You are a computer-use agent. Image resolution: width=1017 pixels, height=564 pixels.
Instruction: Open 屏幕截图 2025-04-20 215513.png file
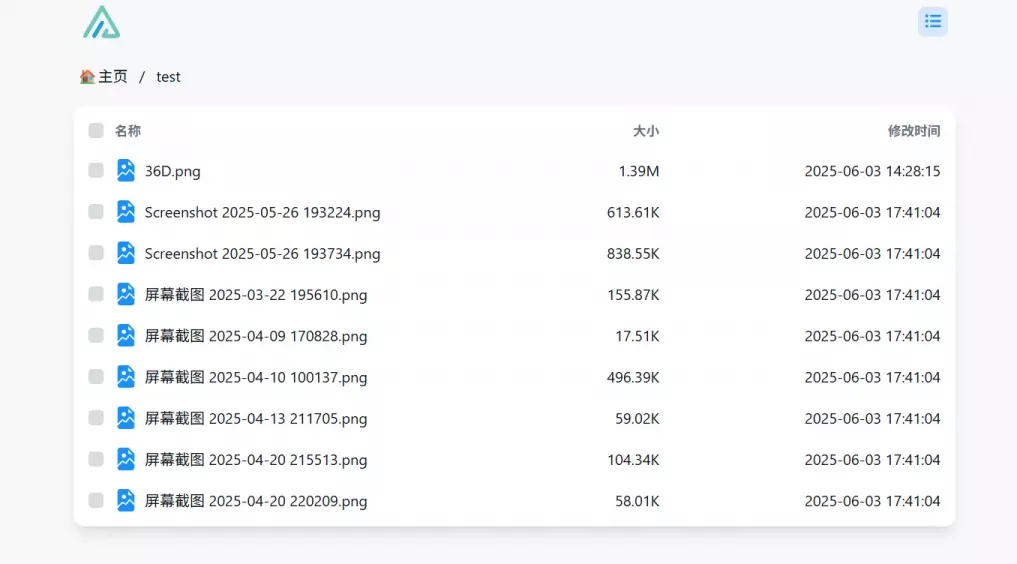[x=256, y=460]
